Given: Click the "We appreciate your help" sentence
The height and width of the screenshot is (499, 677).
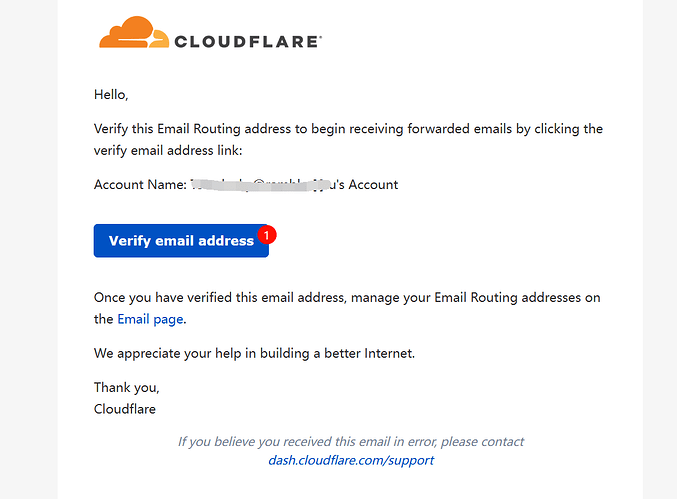Looking at the screenshot, I should coord(254,353).
